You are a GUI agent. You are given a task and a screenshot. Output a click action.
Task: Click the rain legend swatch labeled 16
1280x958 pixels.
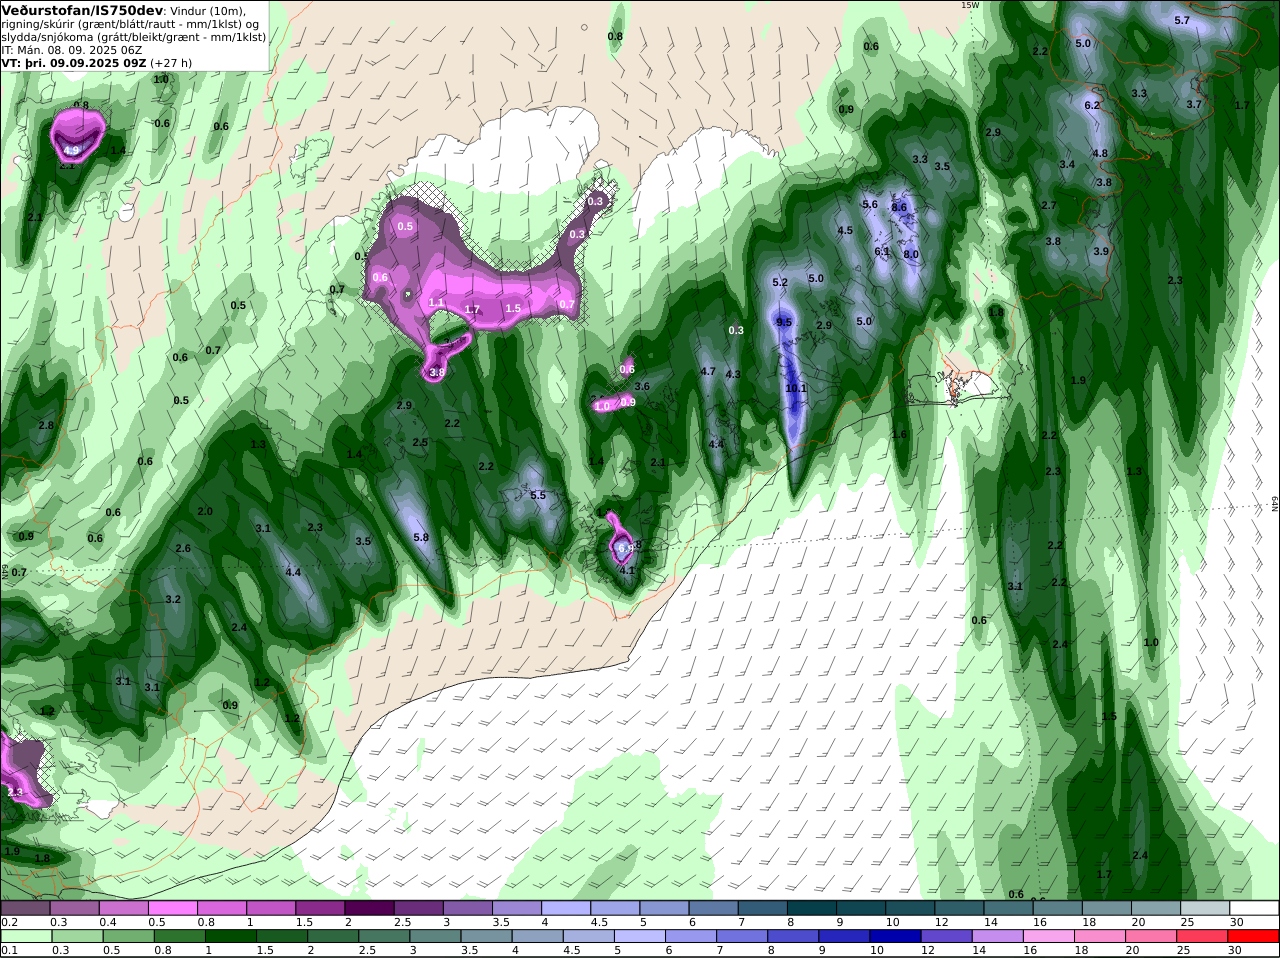pos(1048,936)
